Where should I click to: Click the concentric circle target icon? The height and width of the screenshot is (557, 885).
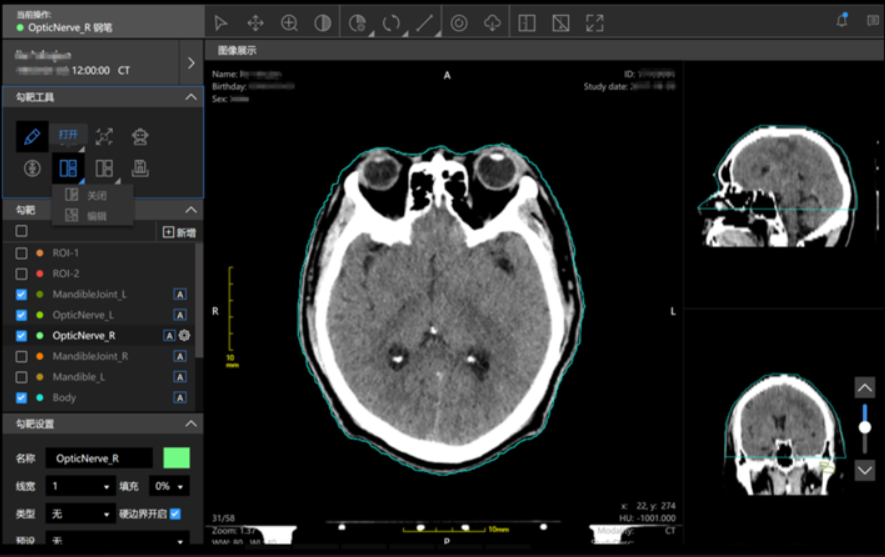tap(459, 23)
